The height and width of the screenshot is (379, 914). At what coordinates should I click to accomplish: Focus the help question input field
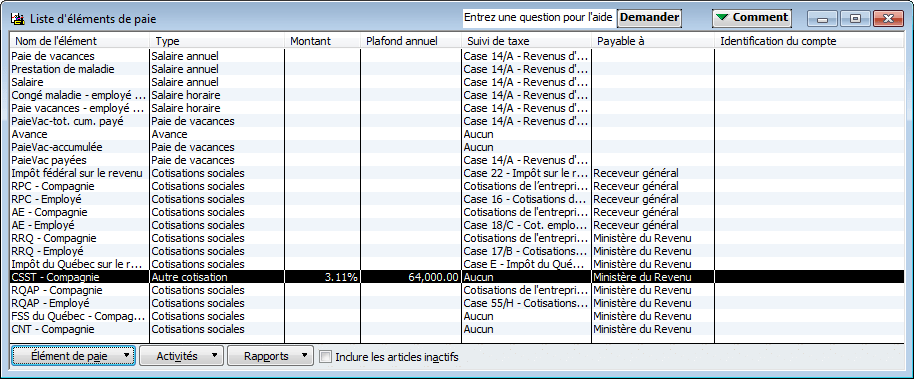tap(539, 17)
